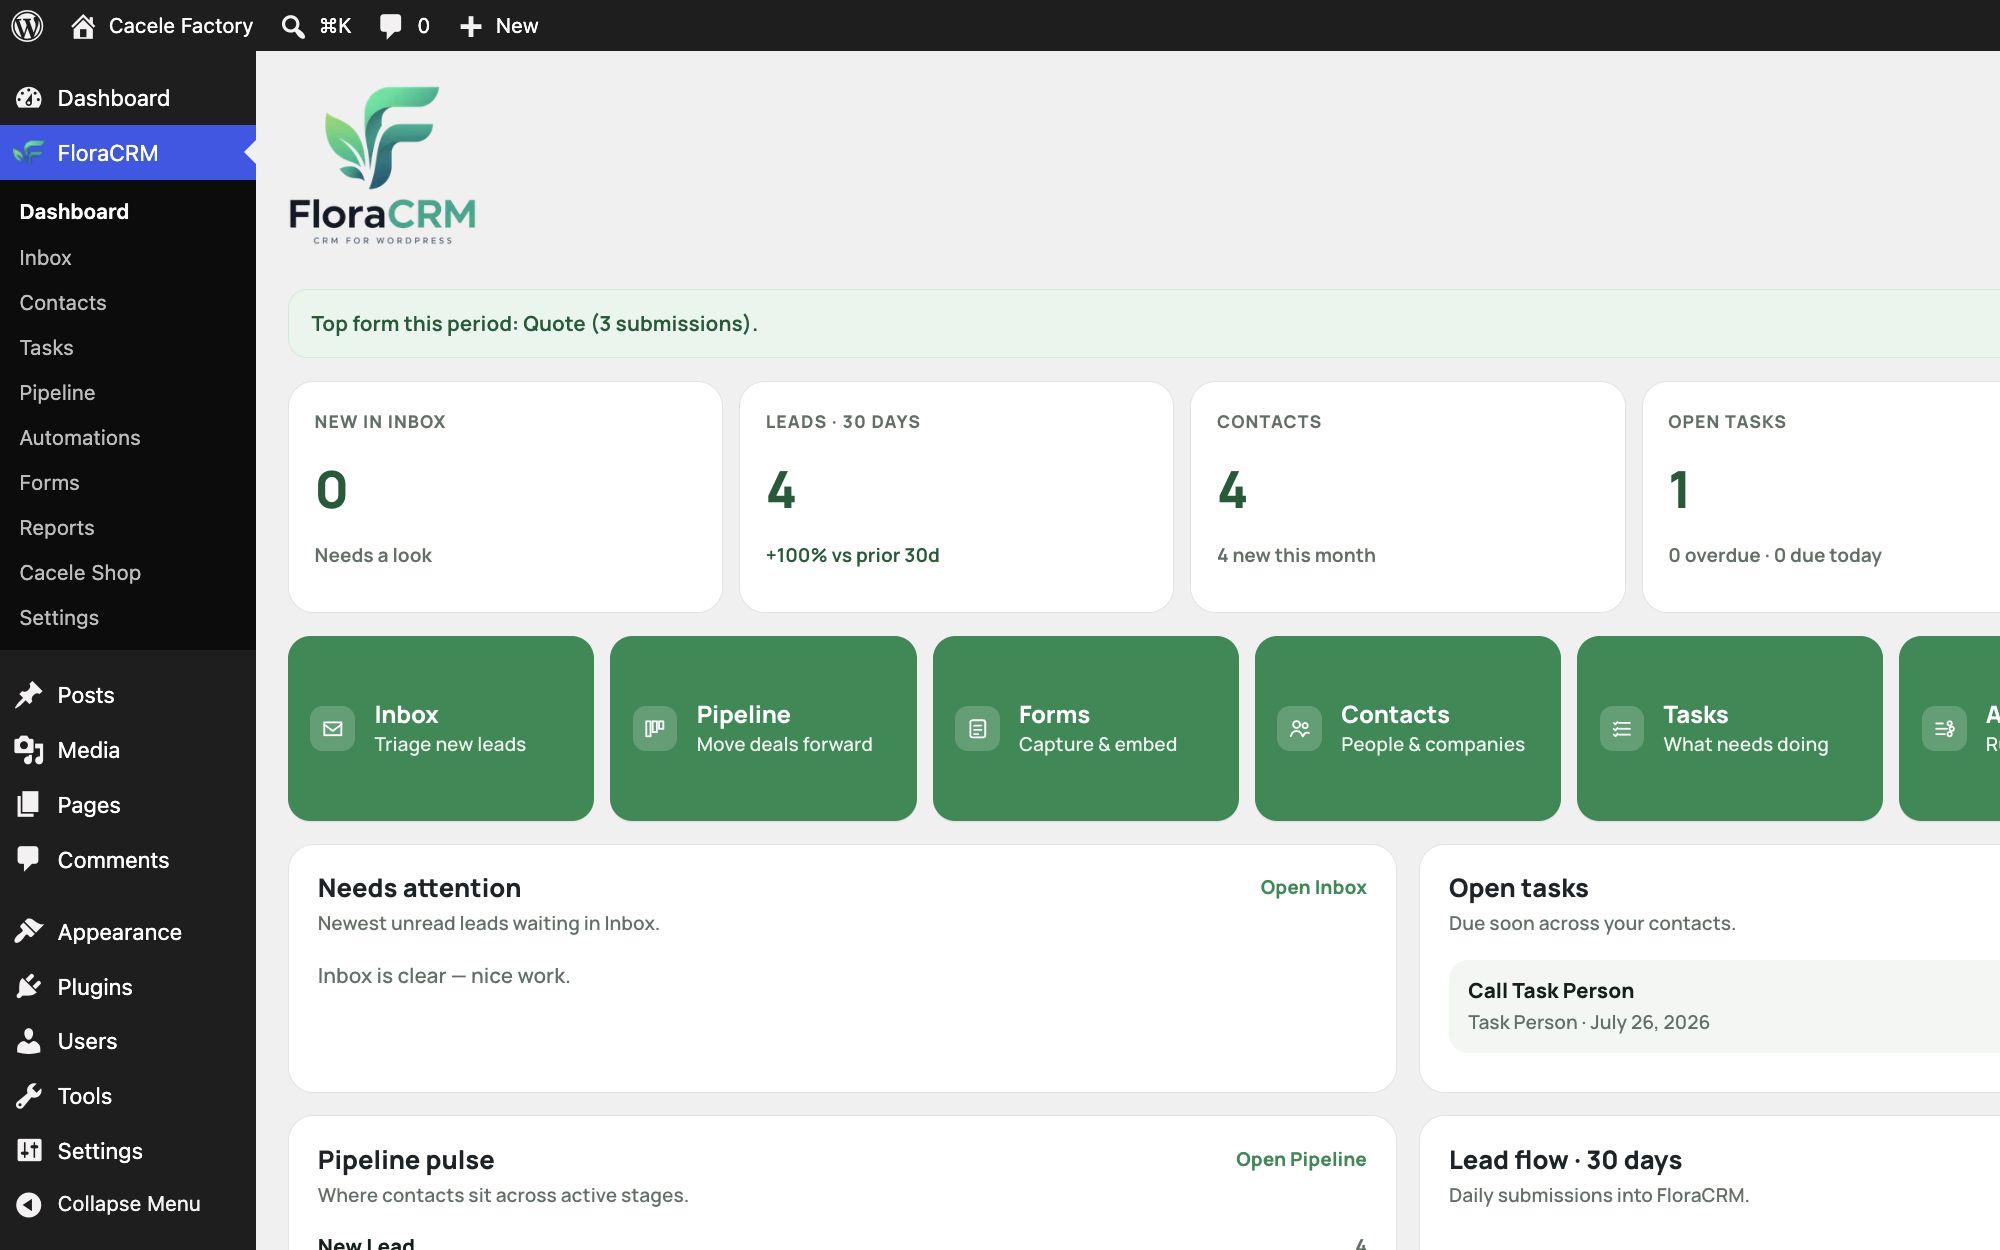The height and width of the screenshot is (1250, 2000).
Task: Click the Contacts stat card showing 4
Action: pos(1408,497)
